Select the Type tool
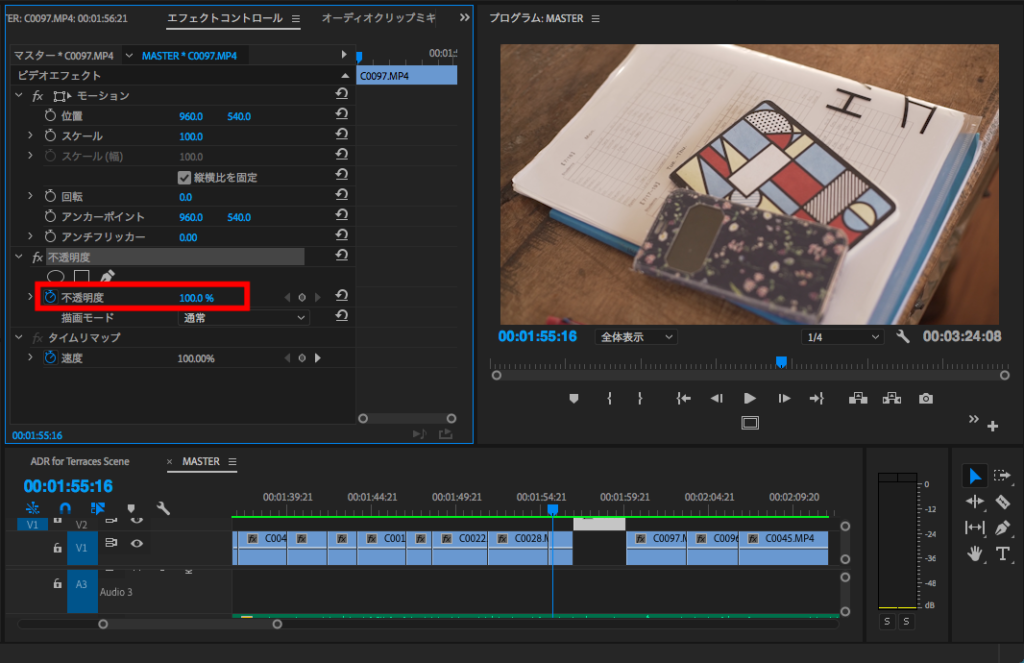Viewport: 1024px width, 663px height. coord(1002,553)
